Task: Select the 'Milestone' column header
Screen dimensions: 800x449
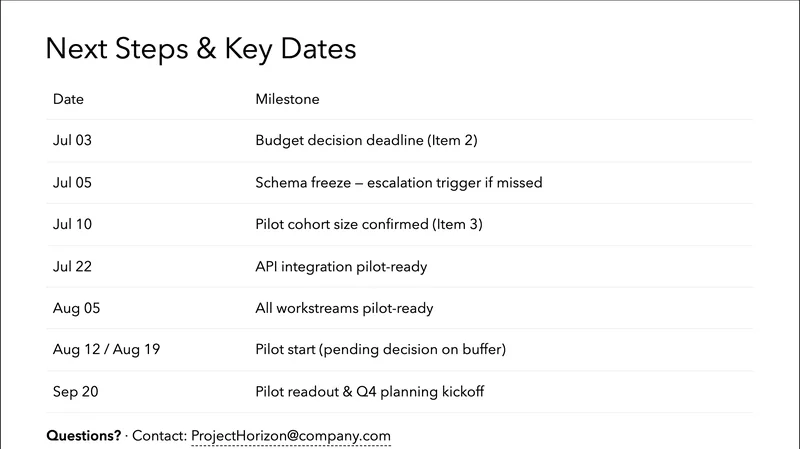Action: (x=287, y=99)
